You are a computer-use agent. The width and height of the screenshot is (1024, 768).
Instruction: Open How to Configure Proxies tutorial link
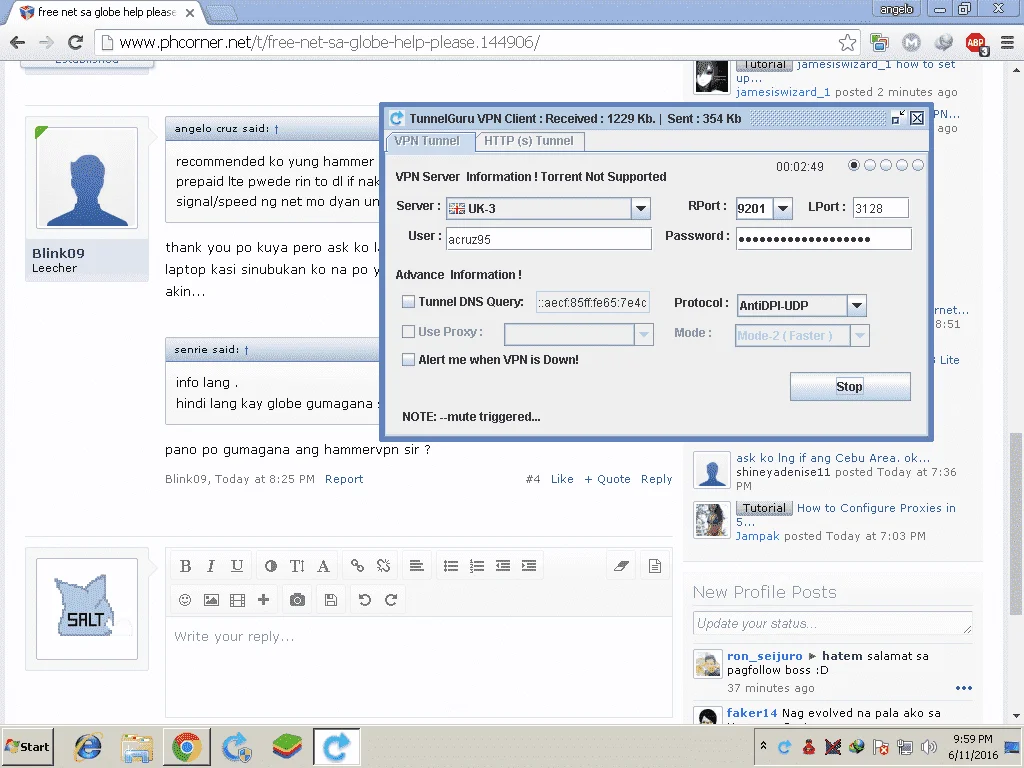876,508
